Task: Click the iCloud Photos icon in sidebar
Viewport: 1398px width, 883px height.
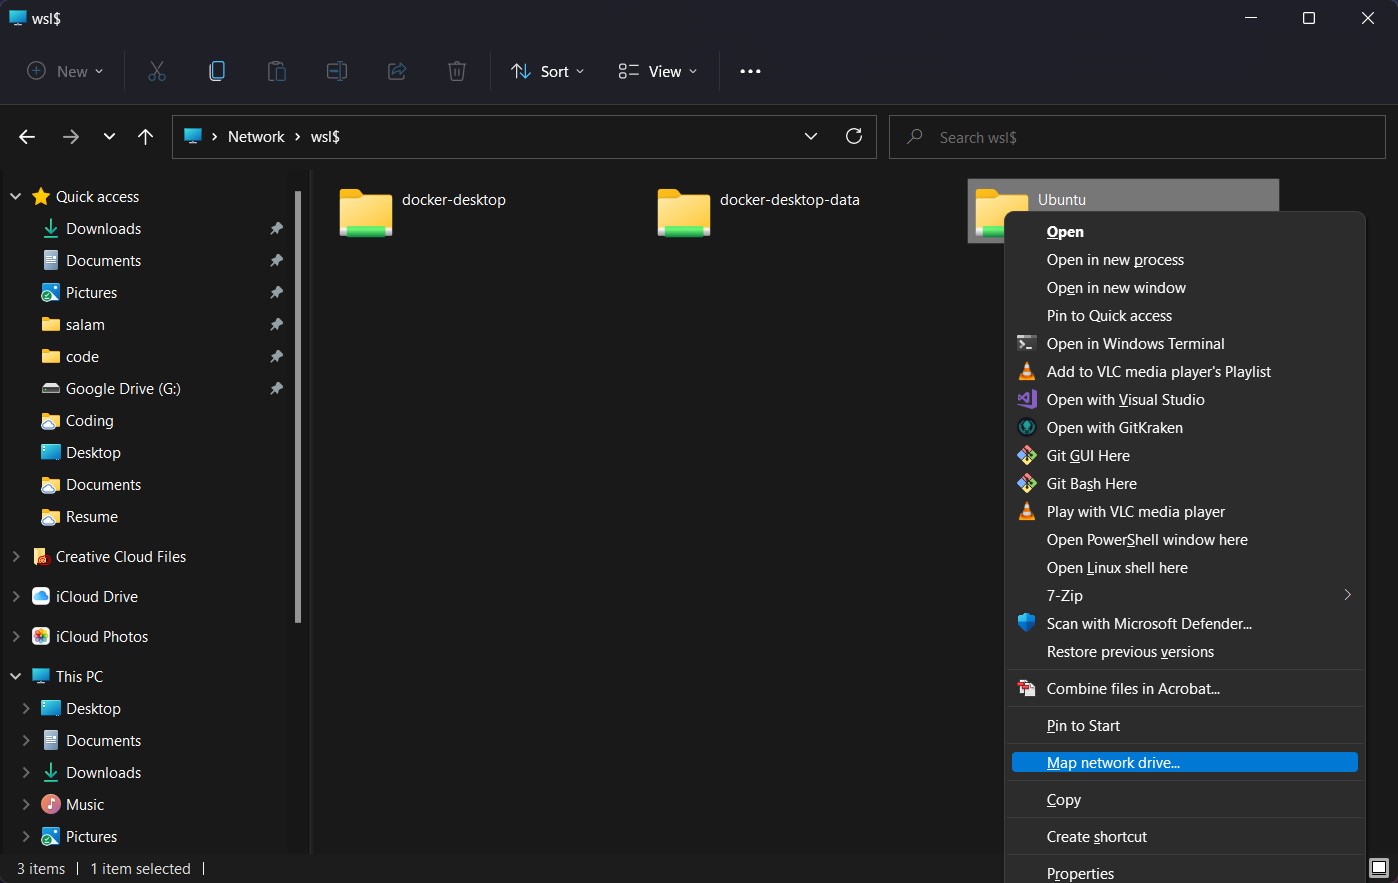Action: (x=41, y=637)
